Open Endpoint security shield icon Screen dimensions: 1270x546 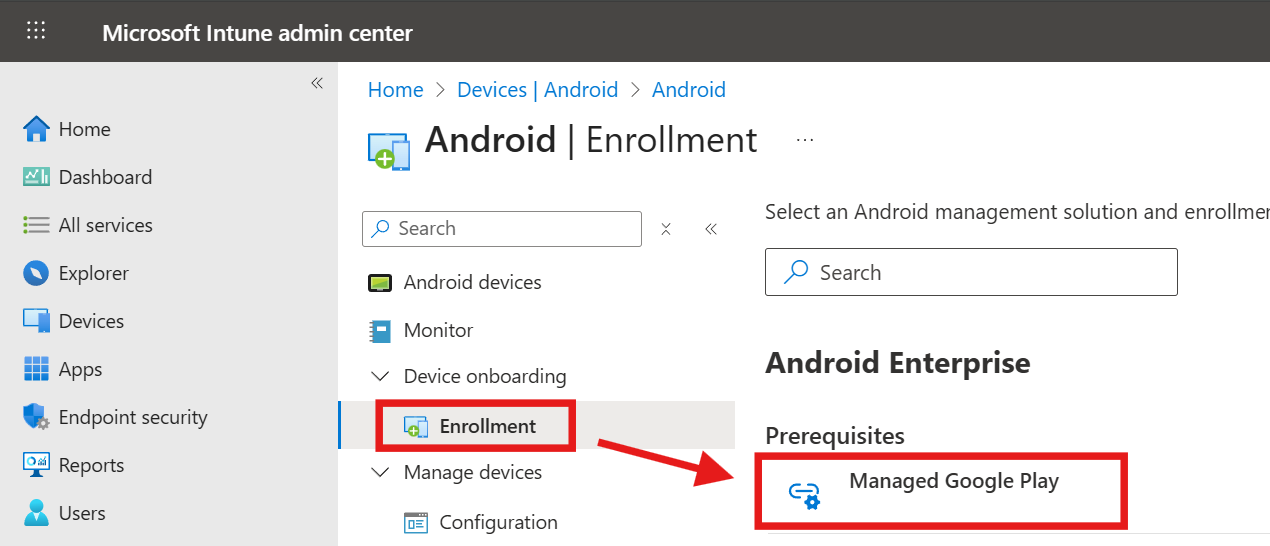point(36,417)
